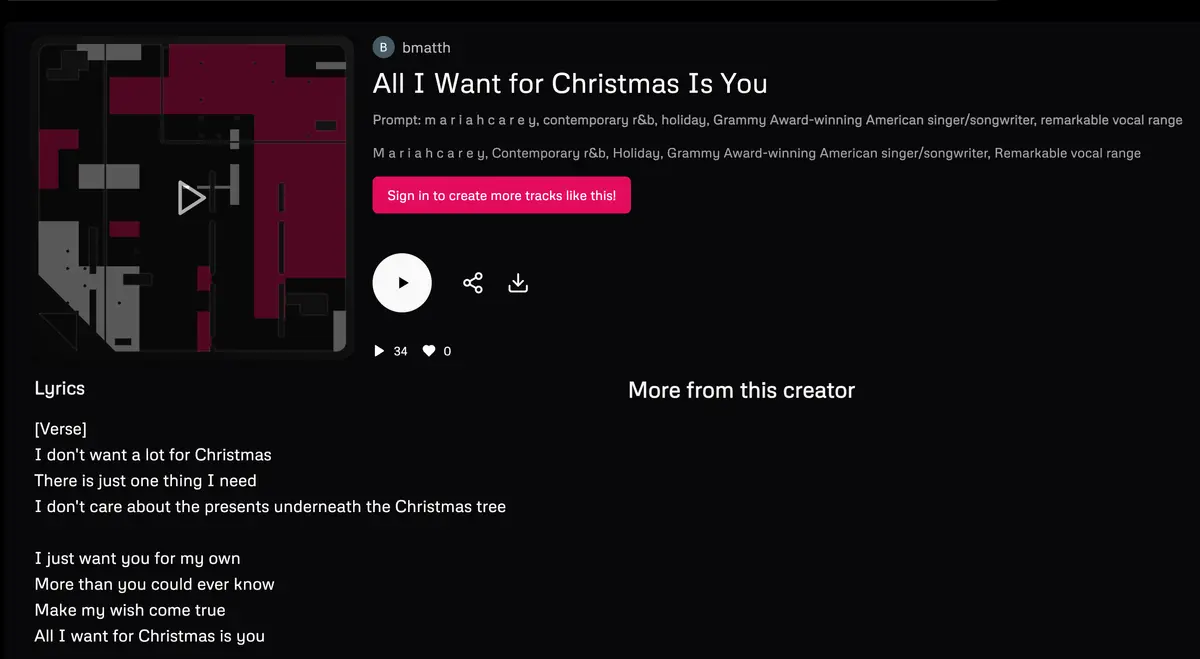Download the track using the download icon
The width and height of the screenshot is (1200, 659).
(518, 283)
